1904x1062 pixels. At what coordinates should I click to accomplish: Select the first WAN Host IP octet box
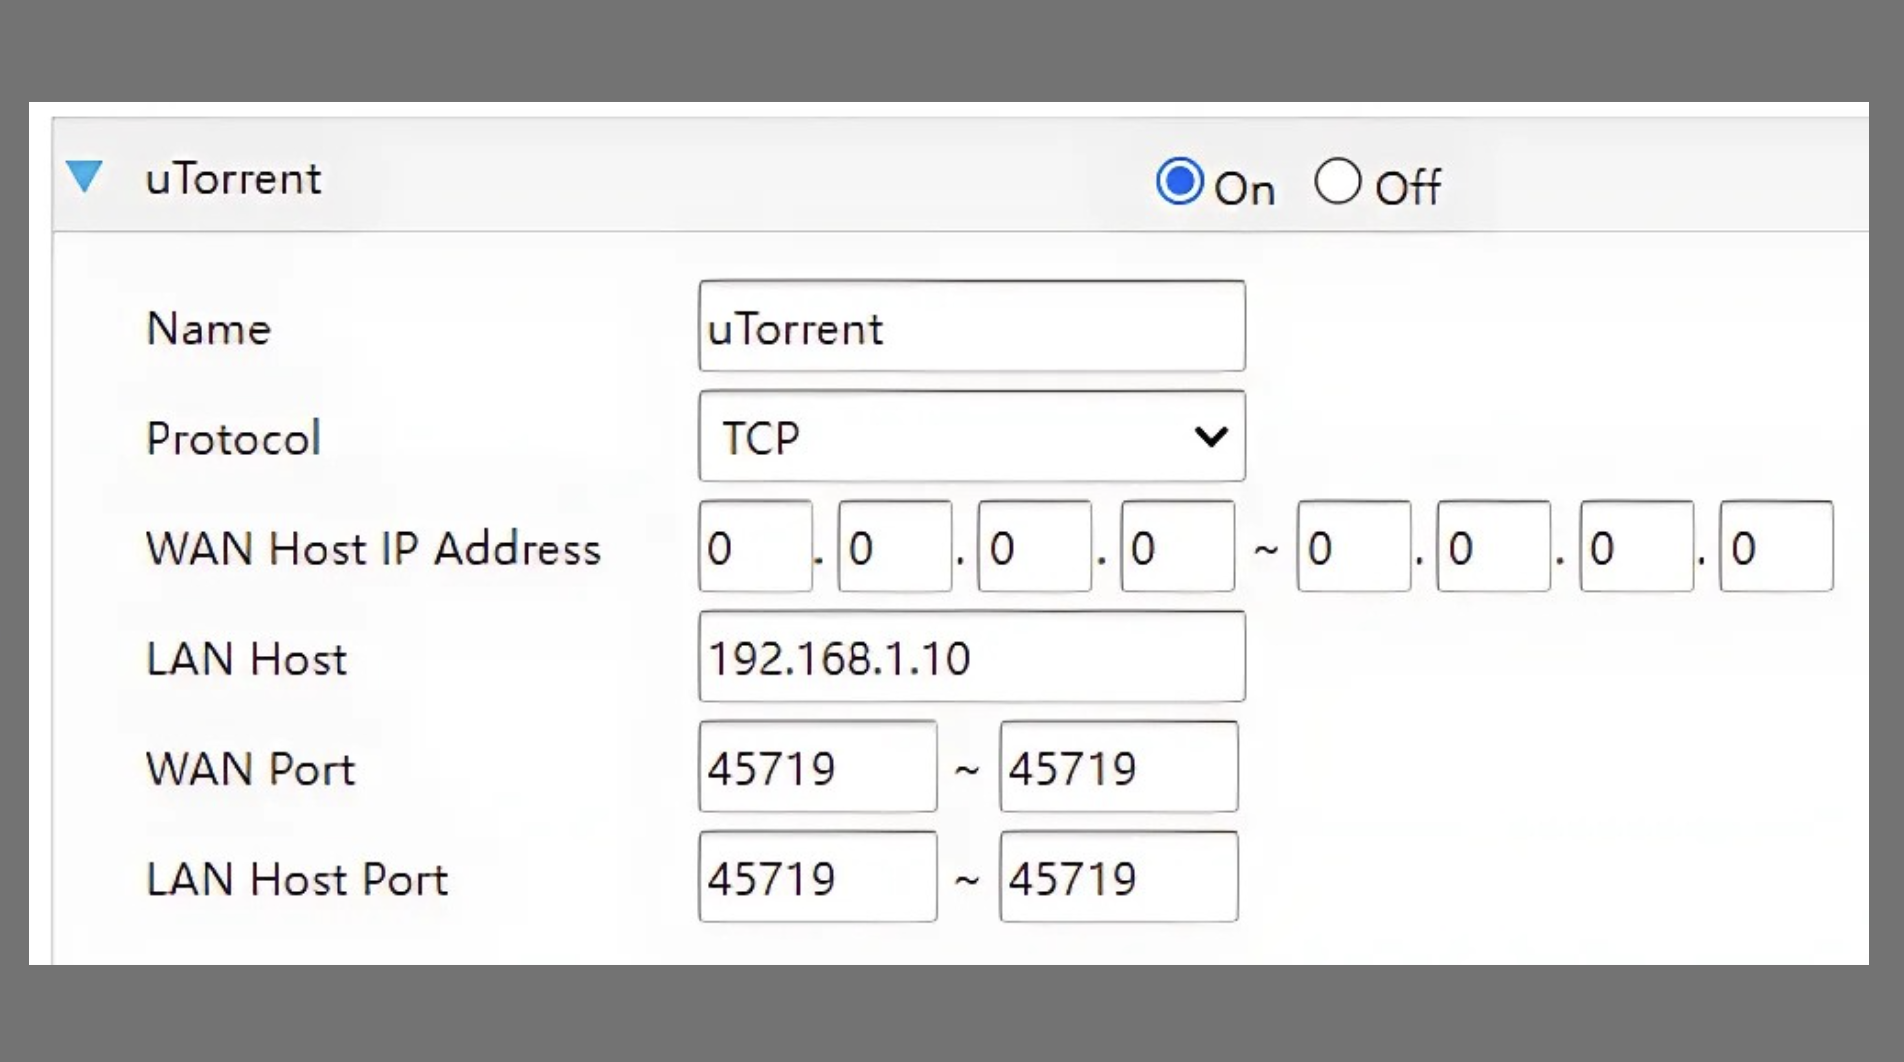[x=755, y=547]
